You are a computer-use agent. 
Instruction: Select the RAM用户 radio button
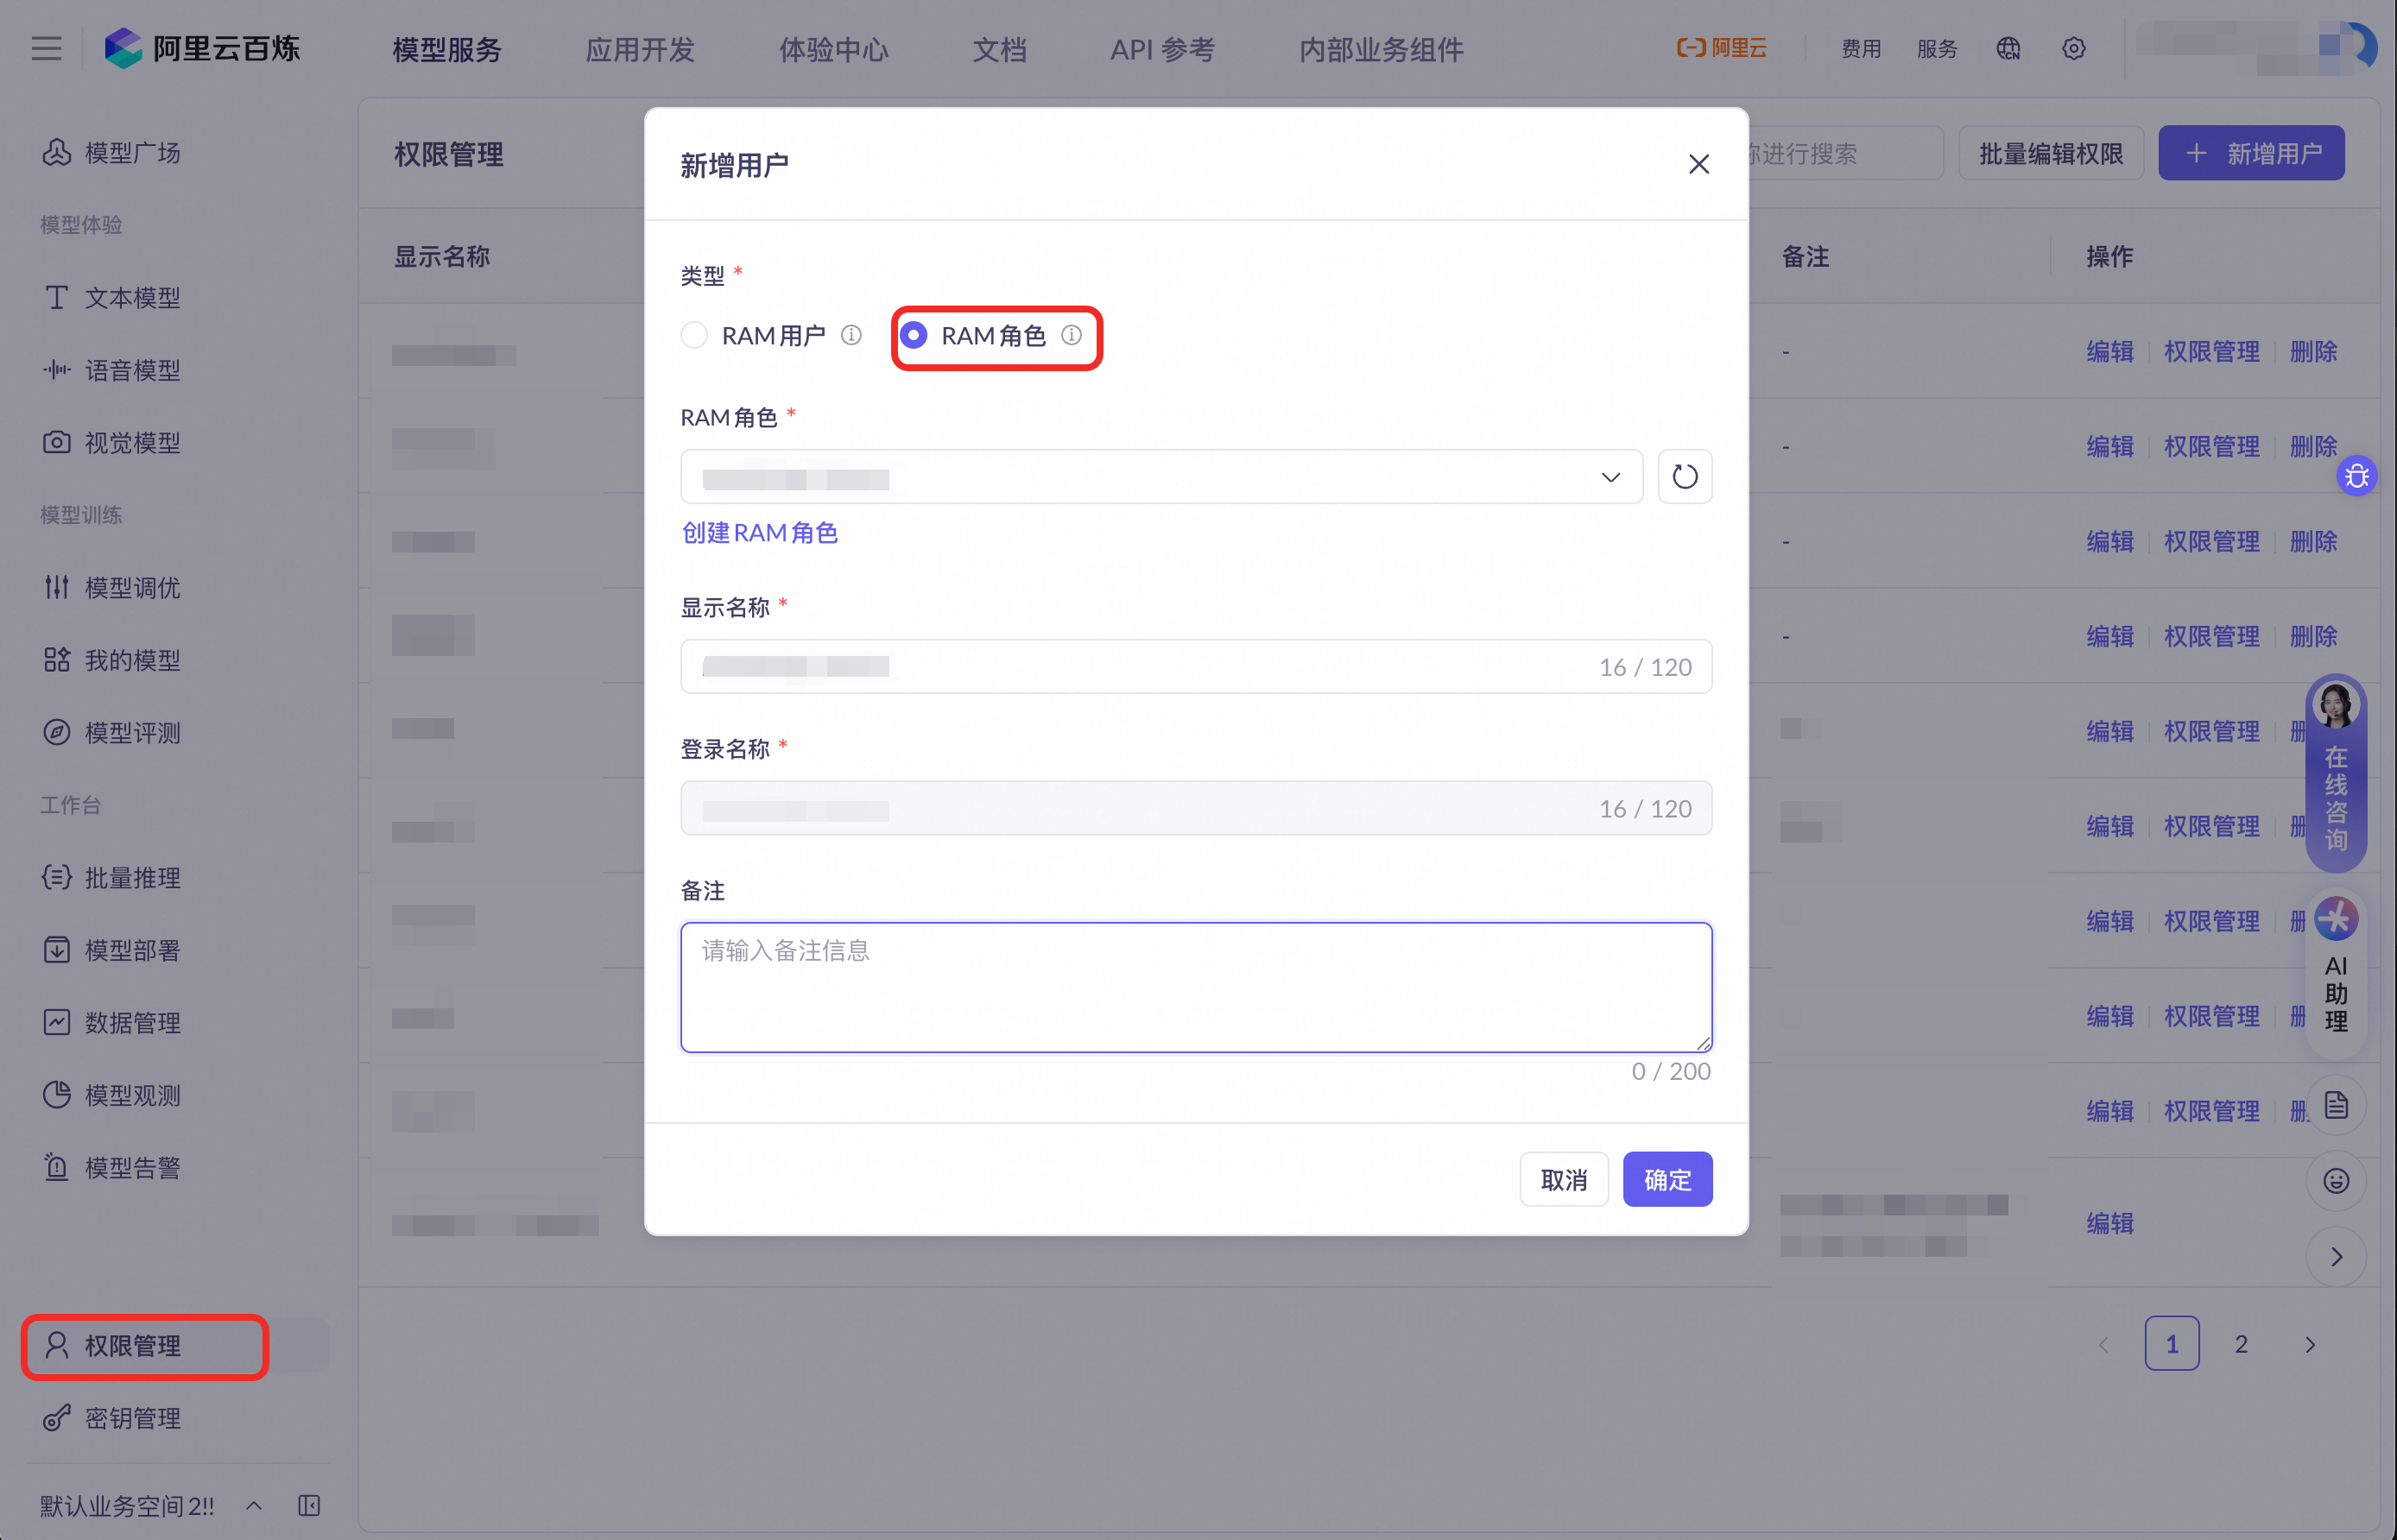(694, 335)
